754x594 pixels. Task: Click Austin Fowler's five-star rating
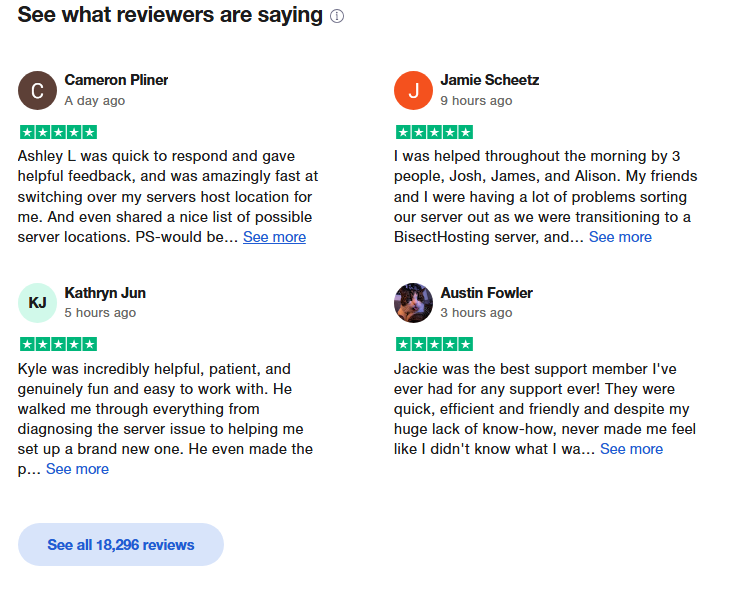pyautogui.click(x=434, y=344)
